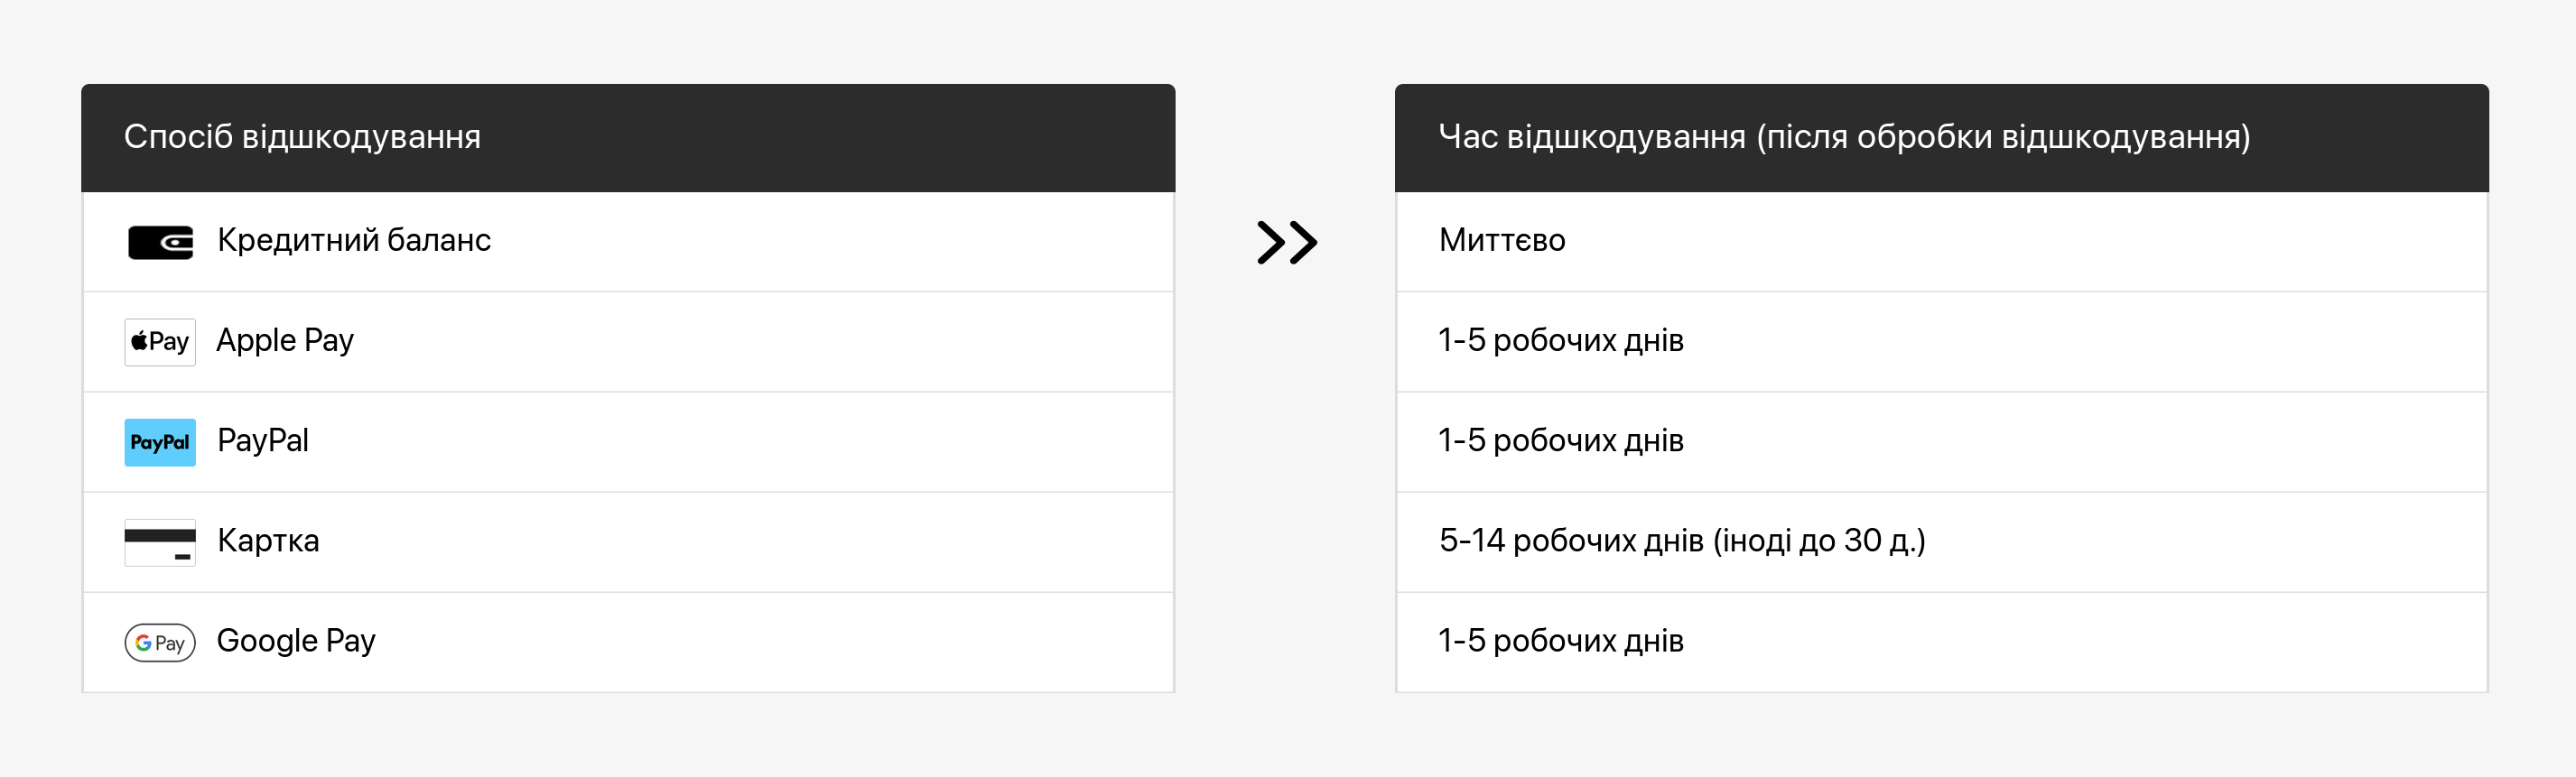Click the wallet icon for Кредитний баланс
This screenshot has width=2576, height=777.
[x=160, y=242]
